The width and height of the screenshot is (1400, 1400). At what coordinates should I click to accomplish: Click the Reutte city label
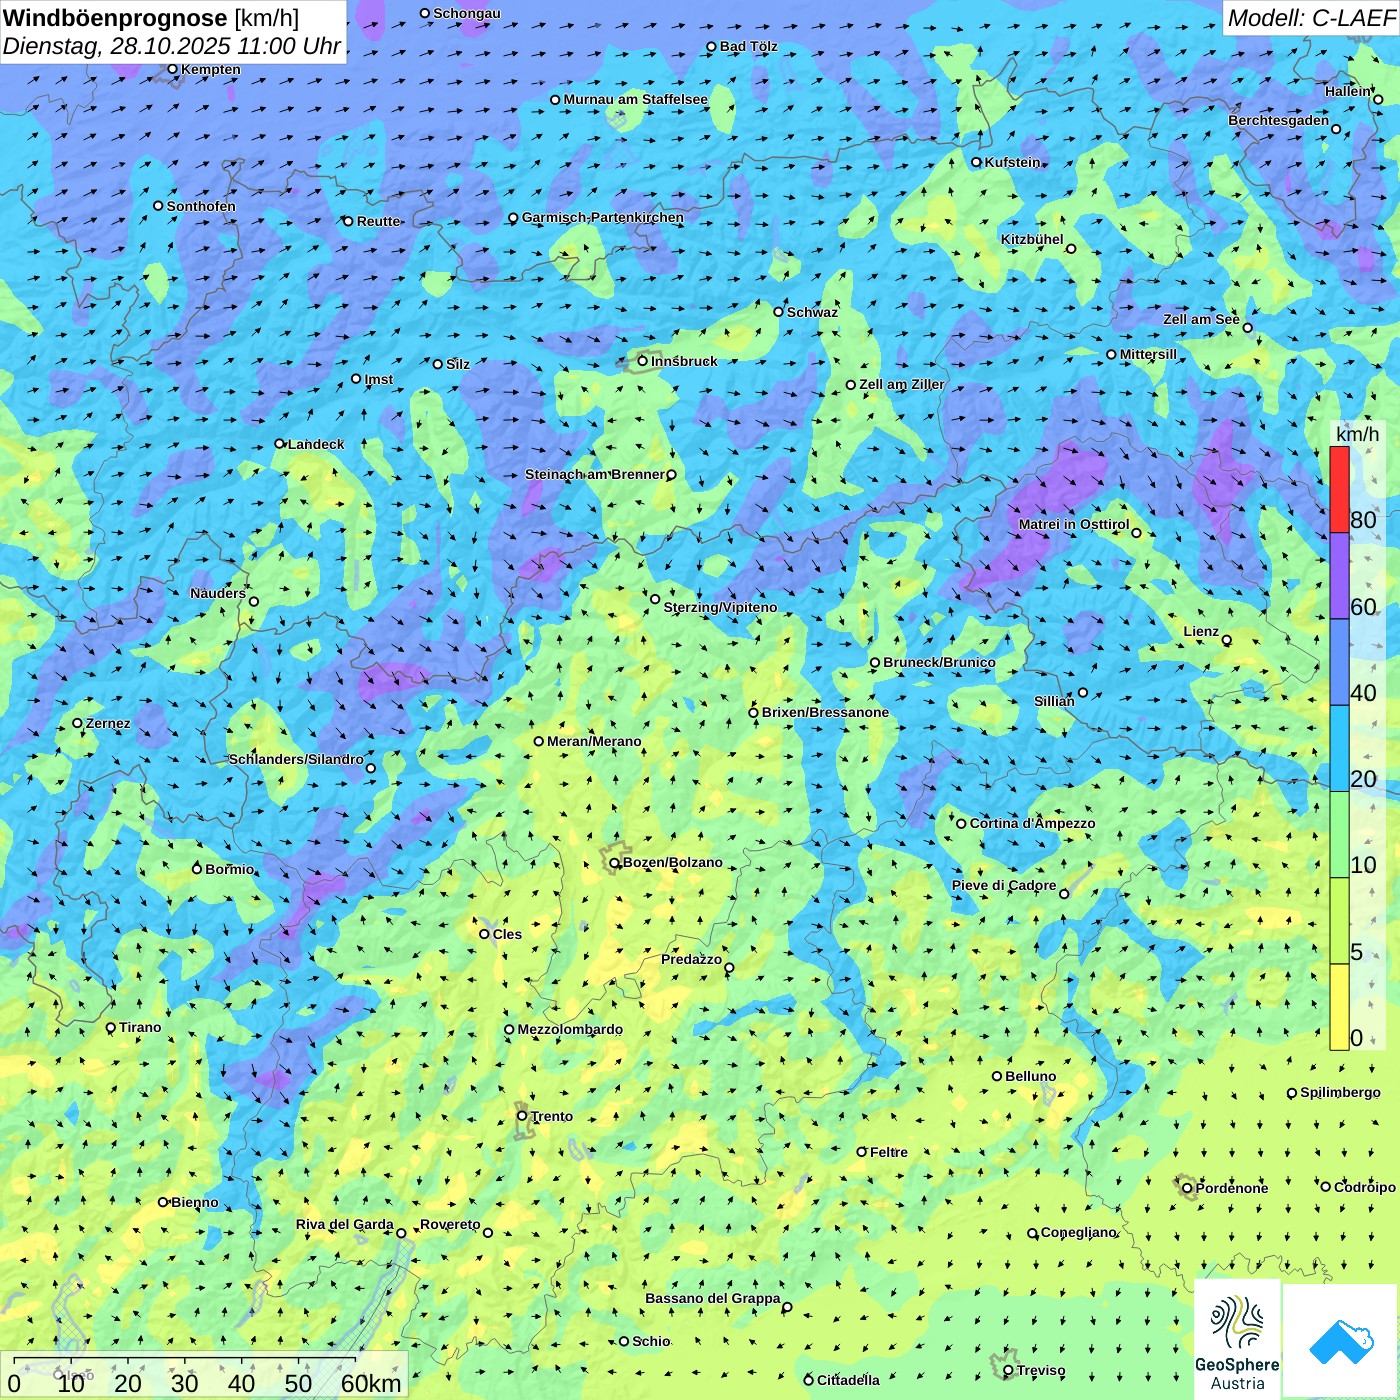coord(378,221)
